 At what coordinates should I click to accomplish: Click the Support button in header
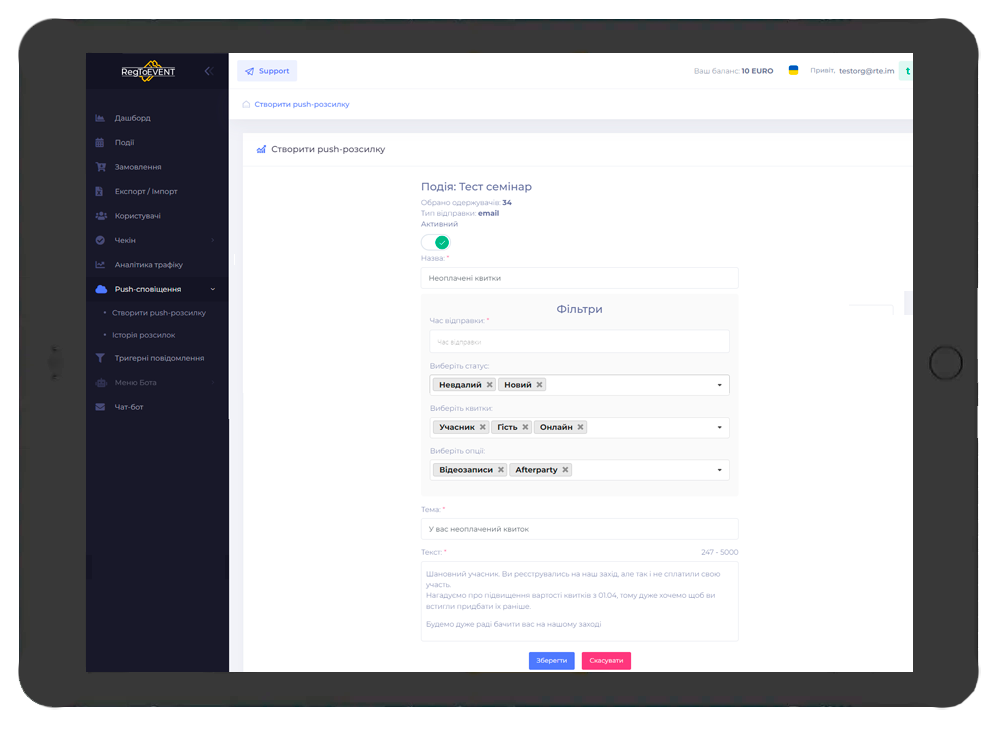[x=267, y=71]
